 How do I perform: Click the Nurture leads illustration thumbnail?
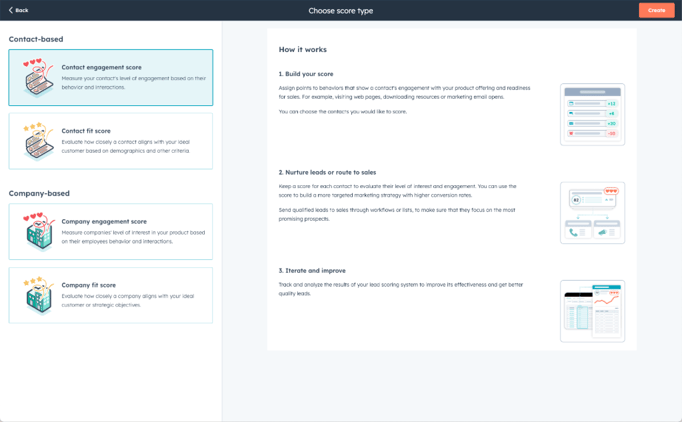592,212
